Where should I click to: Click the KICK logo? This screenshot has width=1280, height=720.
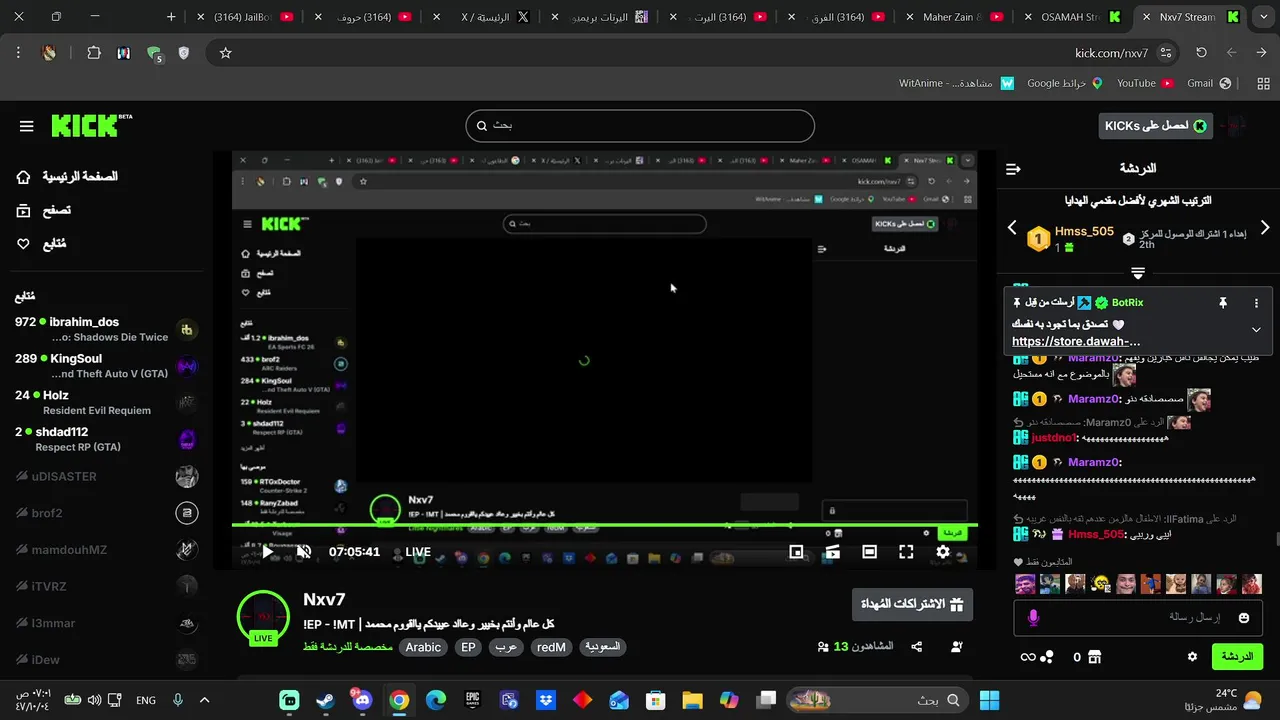tap(91, 125)
